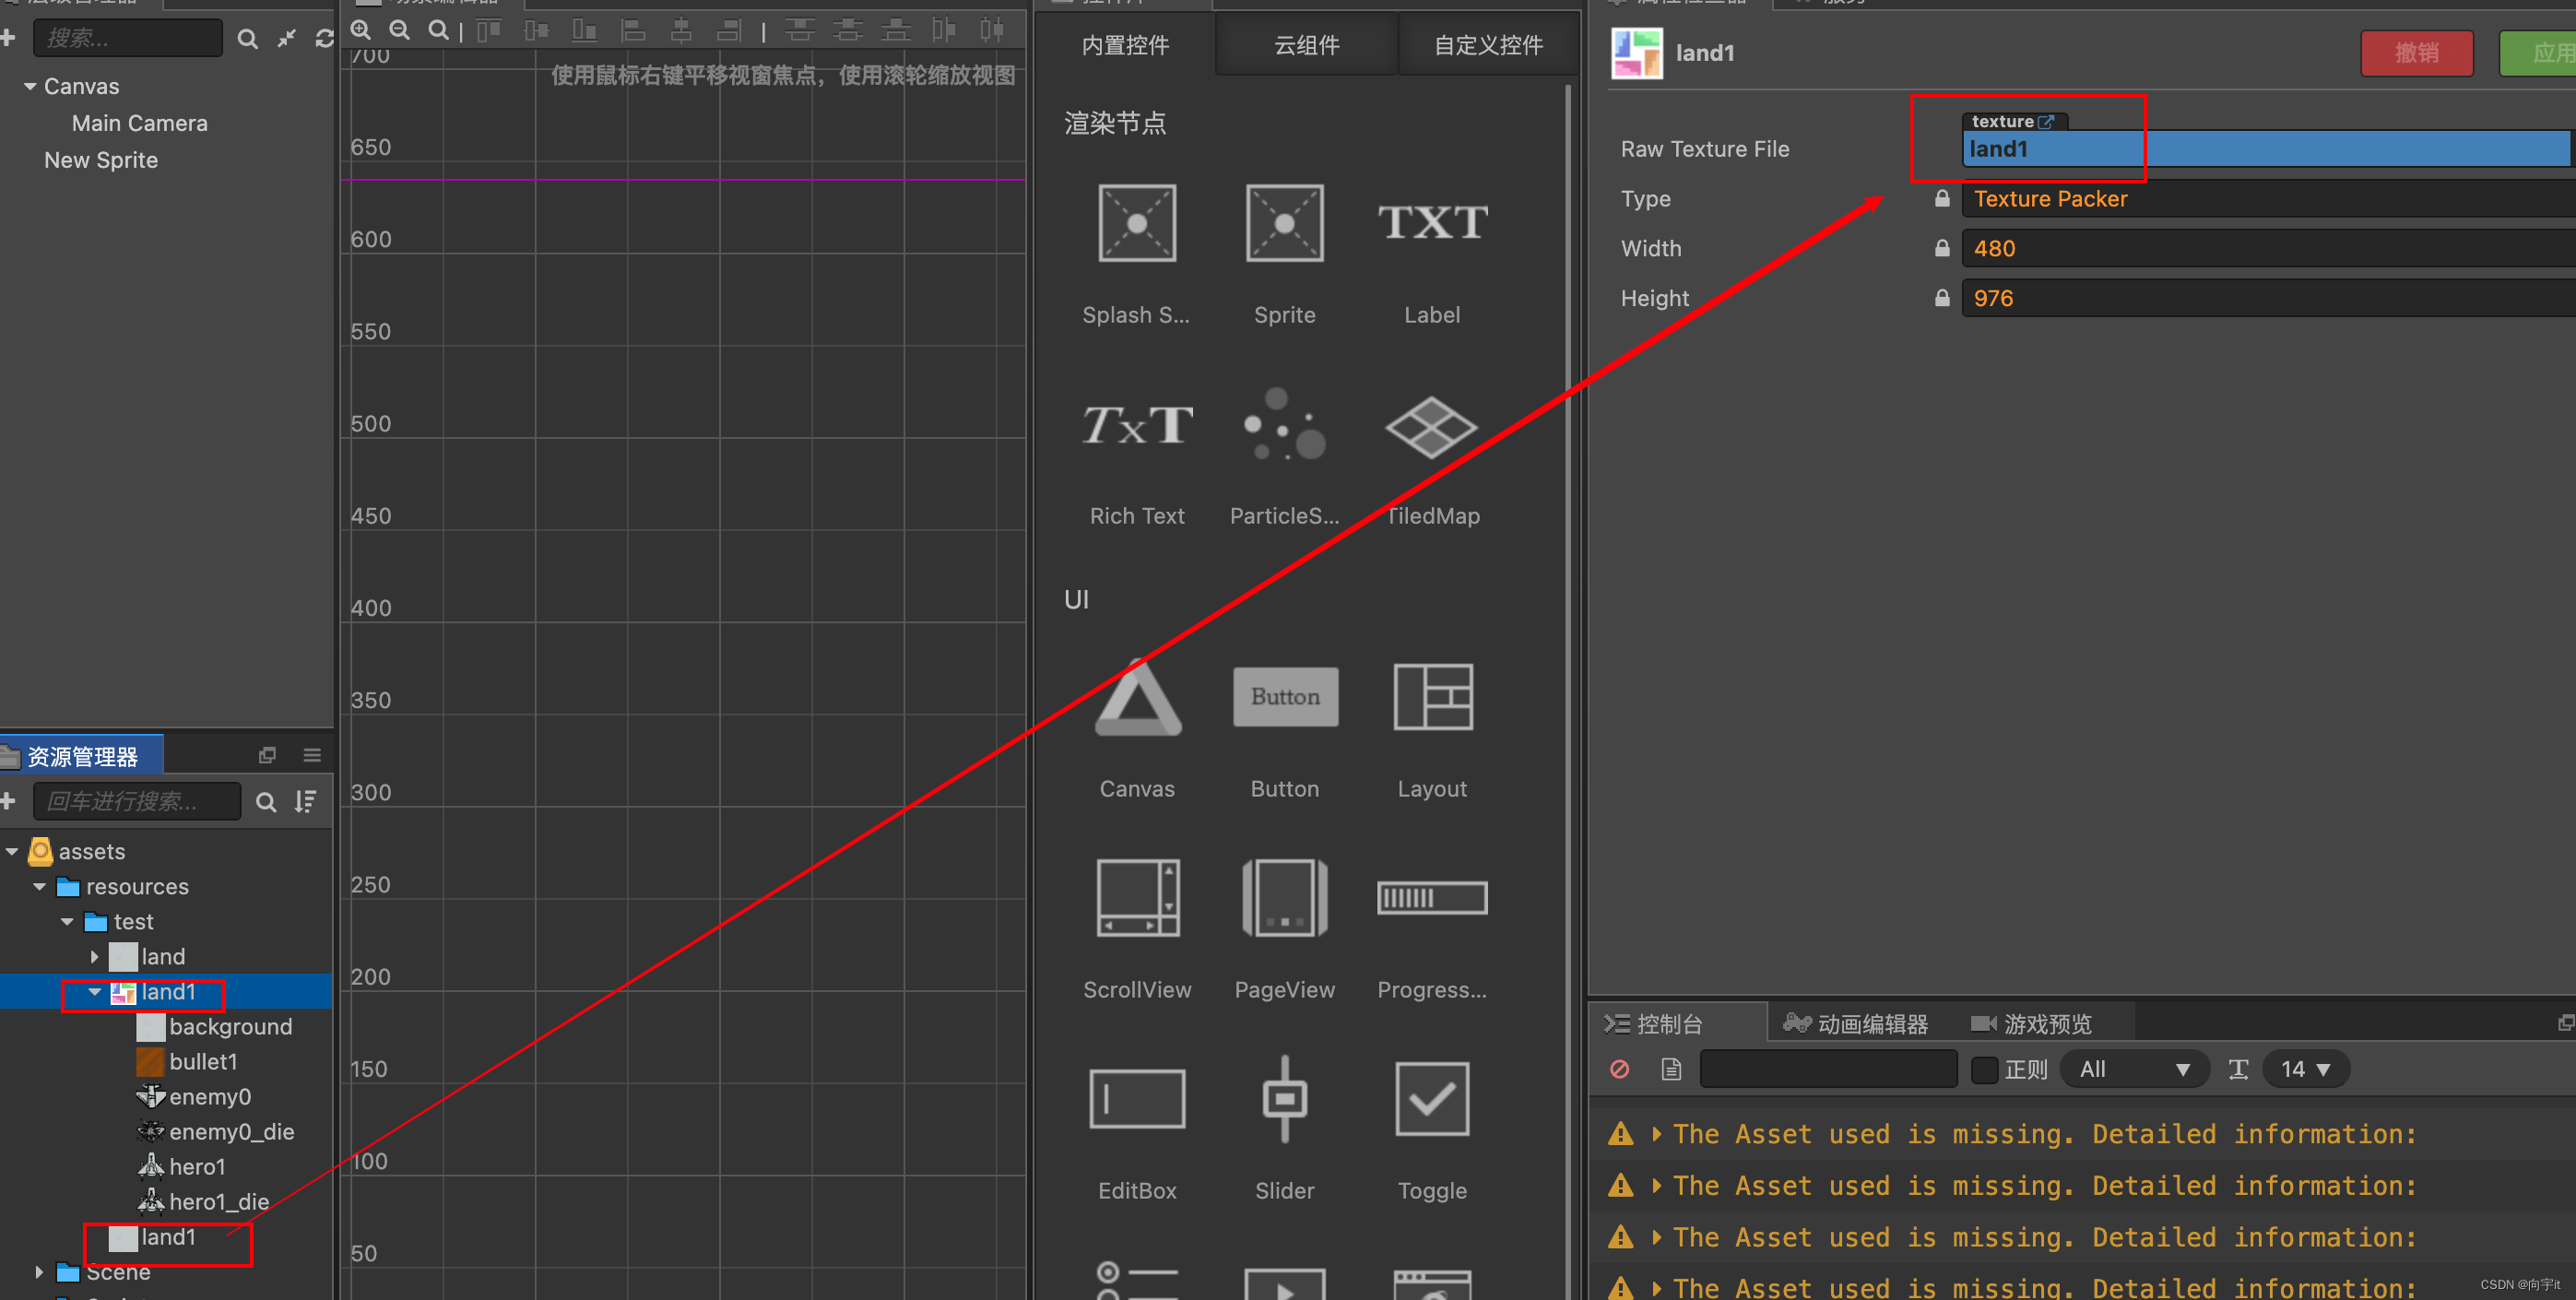Click the resource manager search field
Screen dimensions: 2576x1300
(x=137, y=801)
